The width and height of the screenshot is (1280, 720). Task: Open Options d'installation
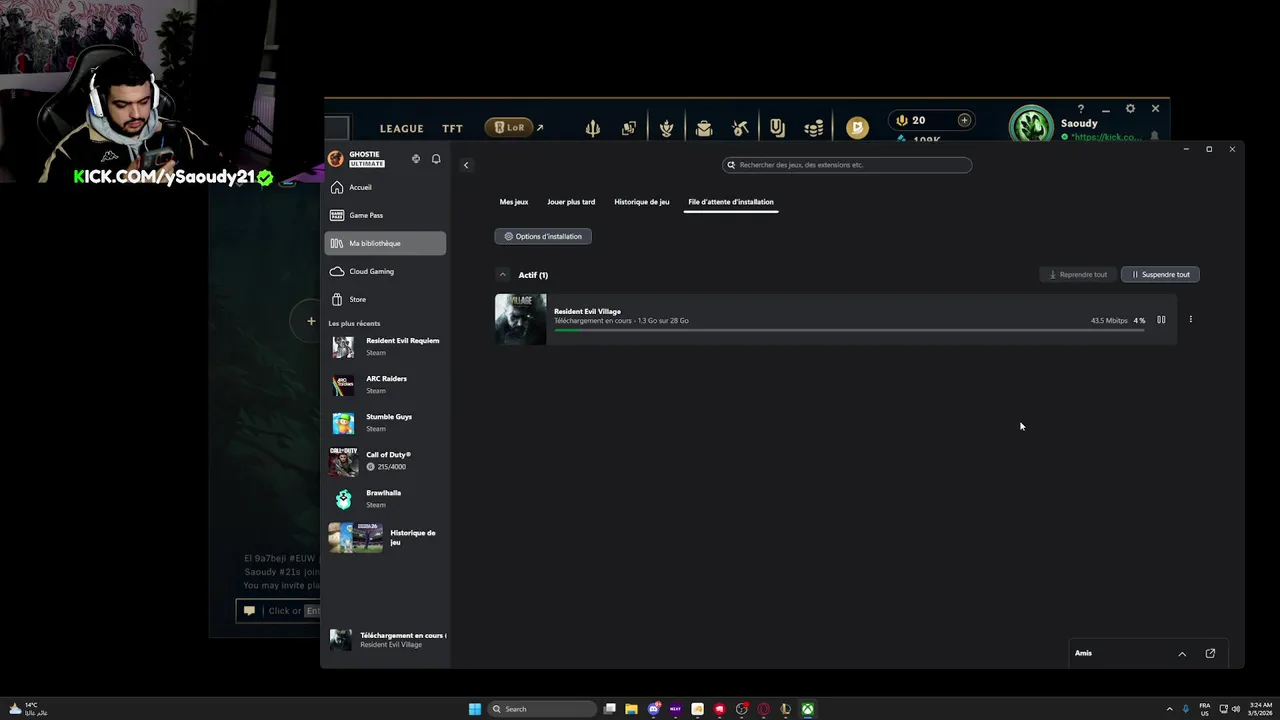coord(543,236)
